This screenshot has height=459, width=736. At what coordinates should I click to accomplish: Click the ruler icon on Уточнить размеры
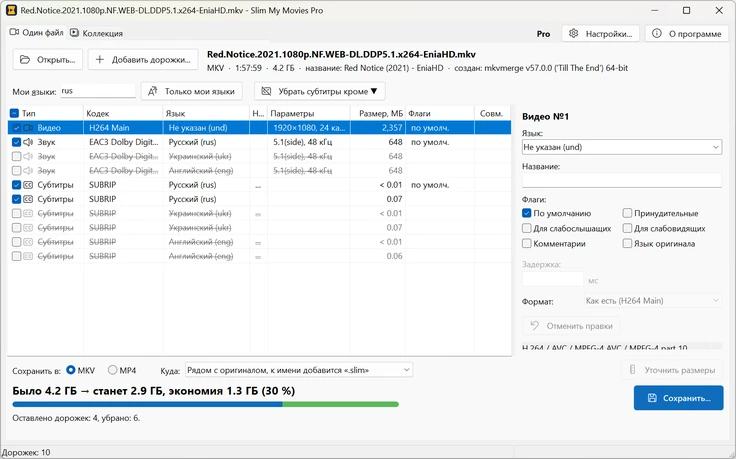632,370
